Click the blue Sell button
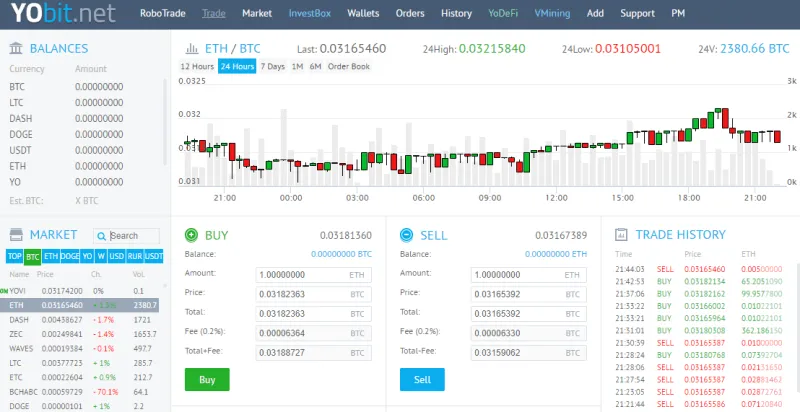Image resolution: width=800 pixels, height=412 pixels. [x=422, y=379]
